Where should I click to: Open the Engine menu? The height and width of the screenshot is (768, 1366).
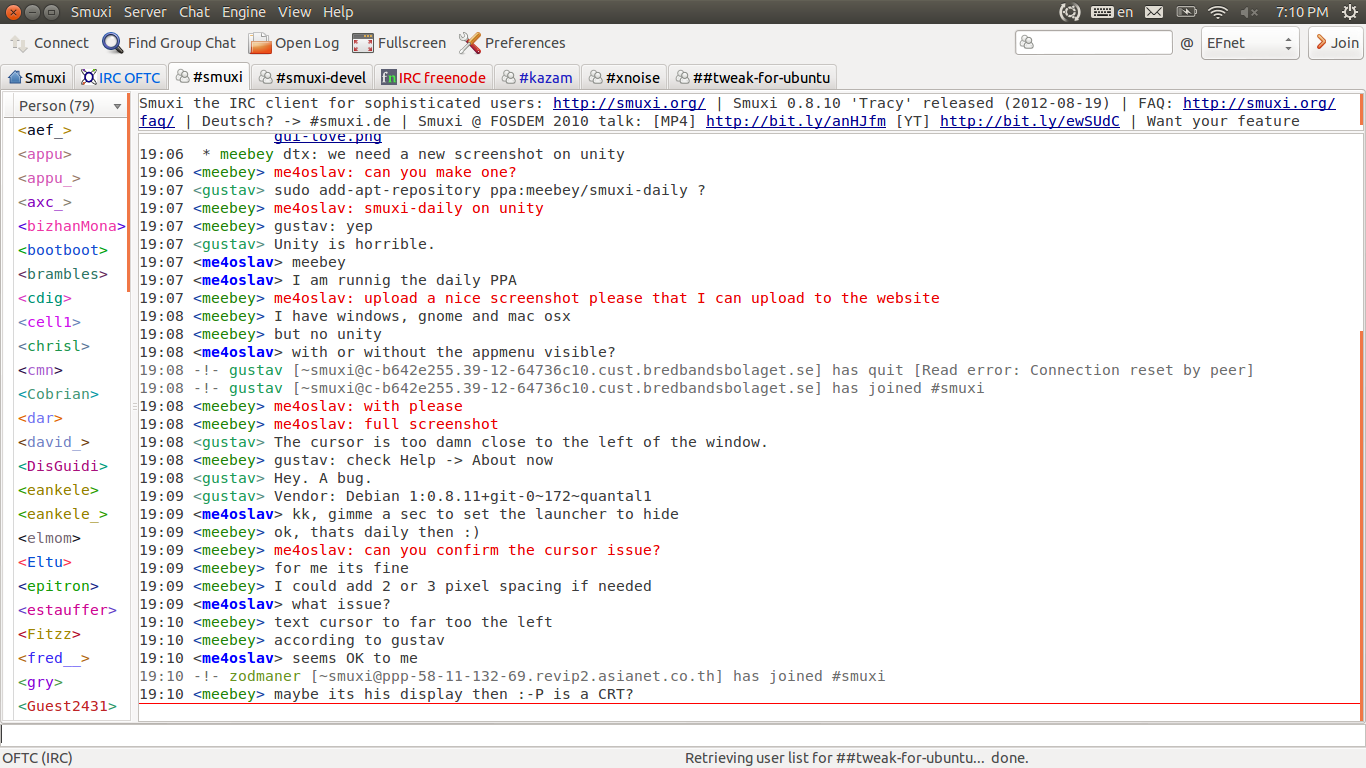pos(243,12)
